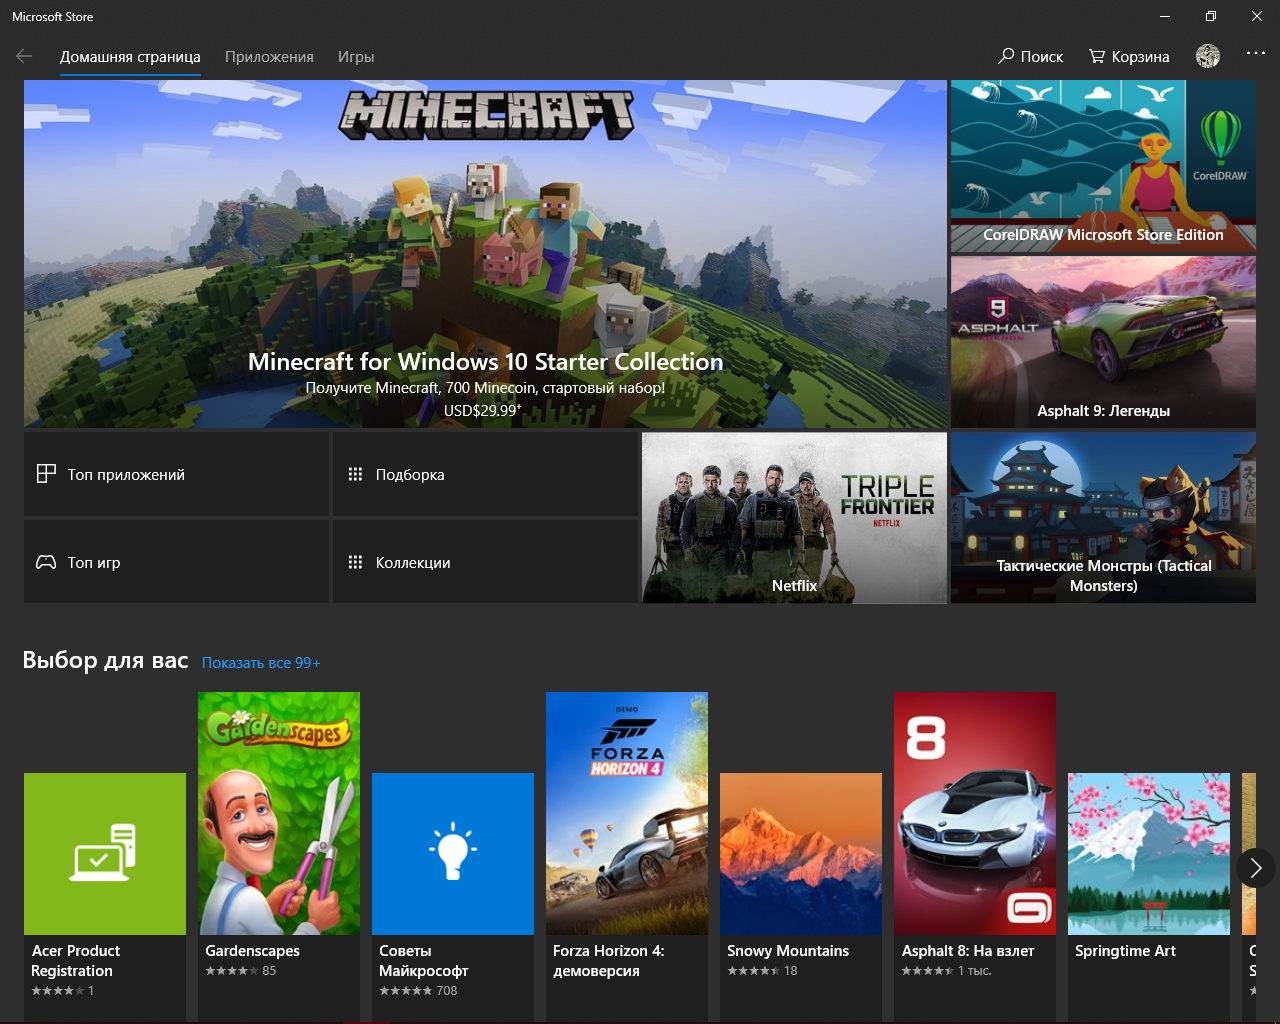Click the Snowy Mountains title text
1280x1024 pixels.
tap(788, 951)
